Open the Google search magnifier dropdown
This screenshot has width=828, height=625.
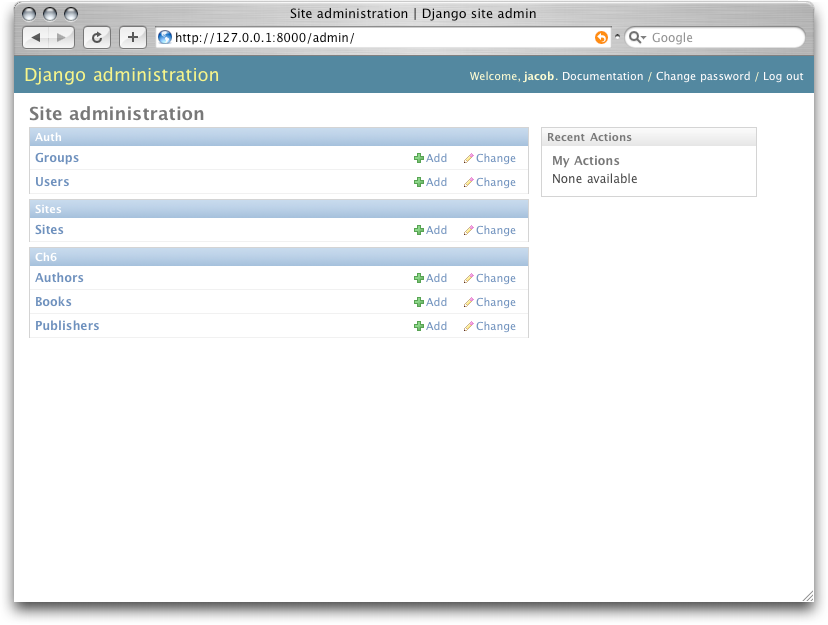click(x=638, y=37)
